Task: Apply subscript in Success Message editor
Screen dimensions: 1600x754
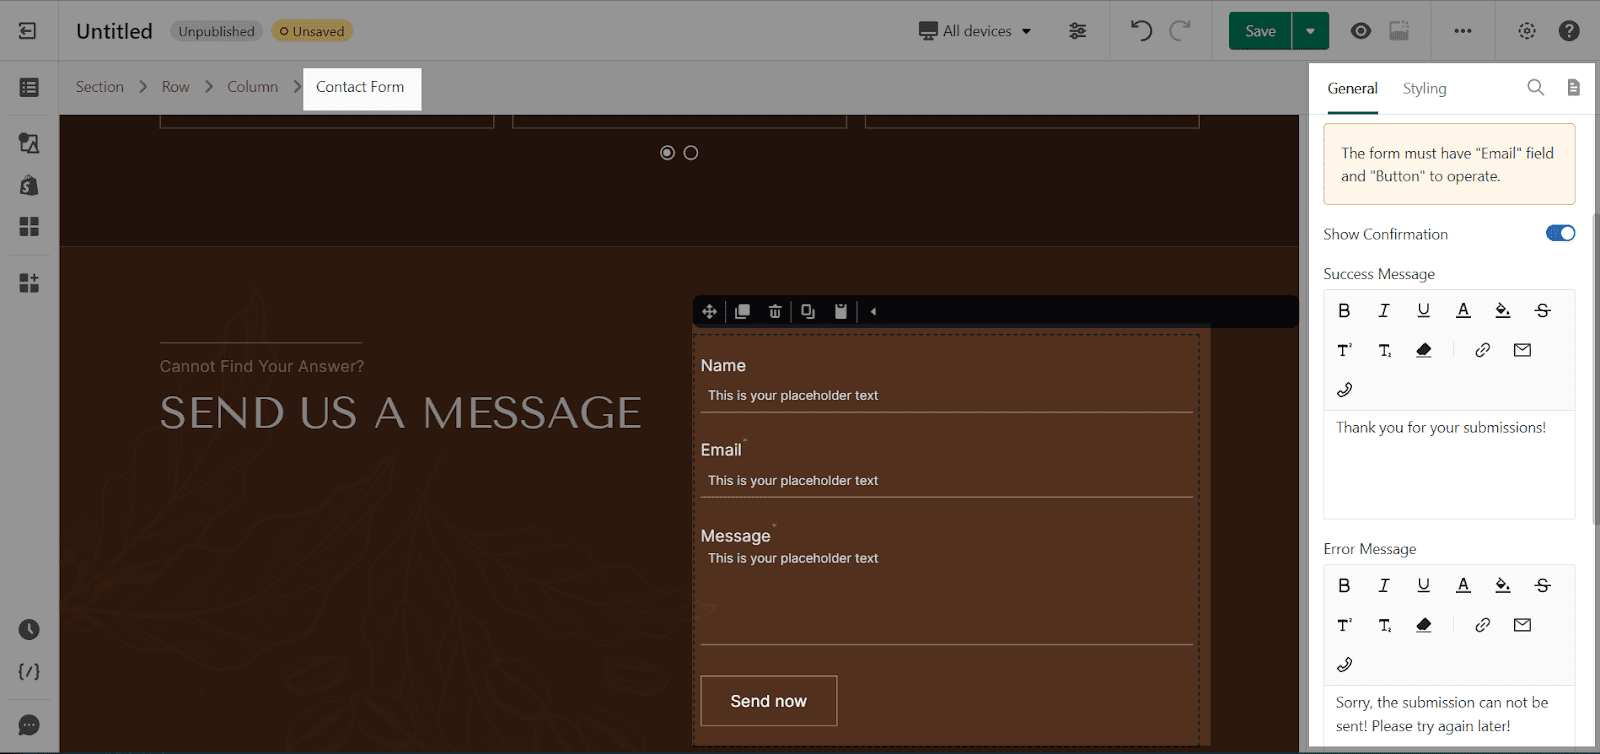Action: 1384,350
